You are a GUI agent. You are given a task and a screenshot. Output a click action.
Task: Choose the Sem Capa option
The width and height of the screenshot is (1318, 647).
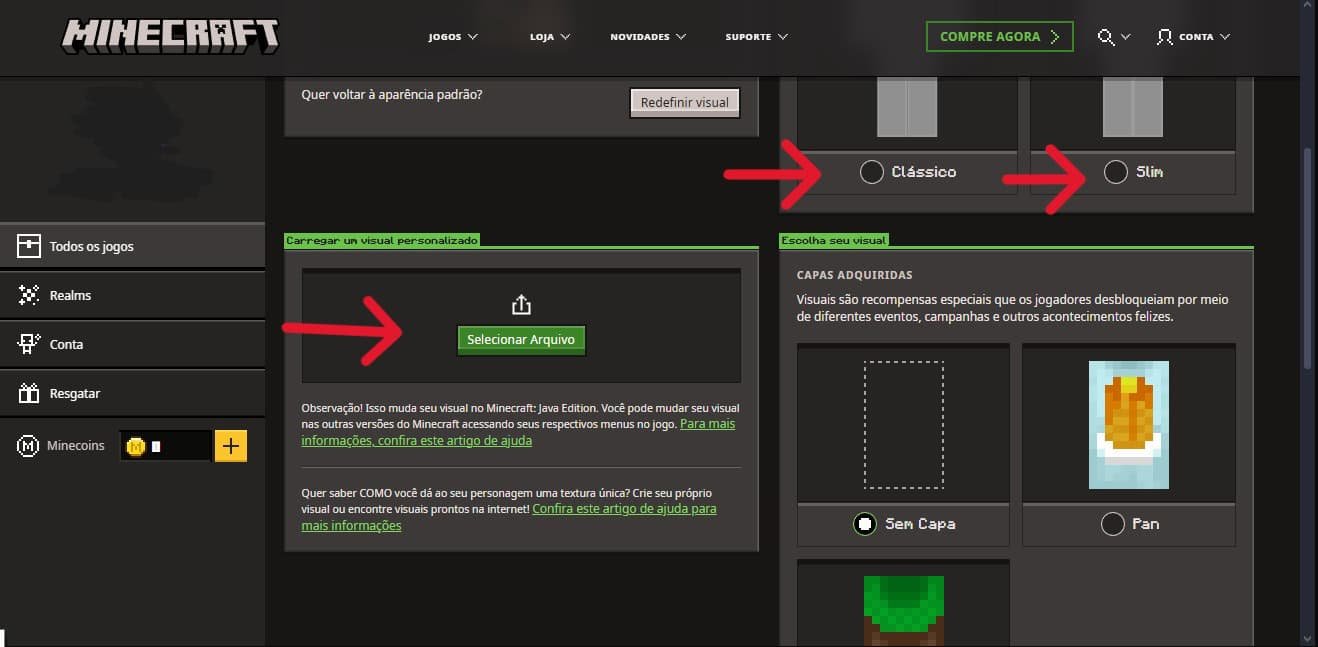(x=865, y=523)
